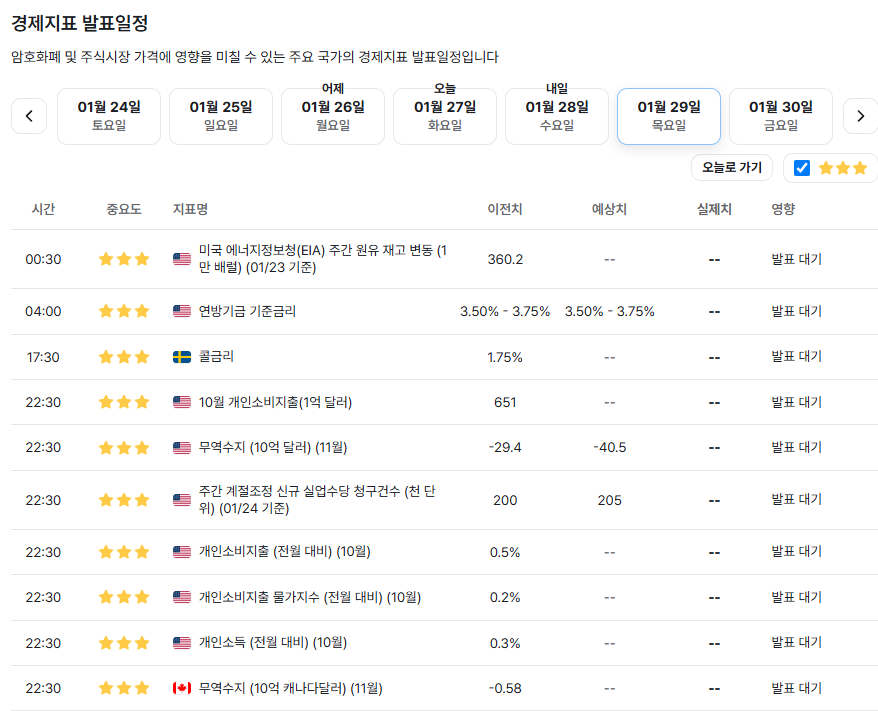The image size is (878, 711).
Task: Click importance stars in the 17:30 콜금리 row
Action: (x=124, y=357)
